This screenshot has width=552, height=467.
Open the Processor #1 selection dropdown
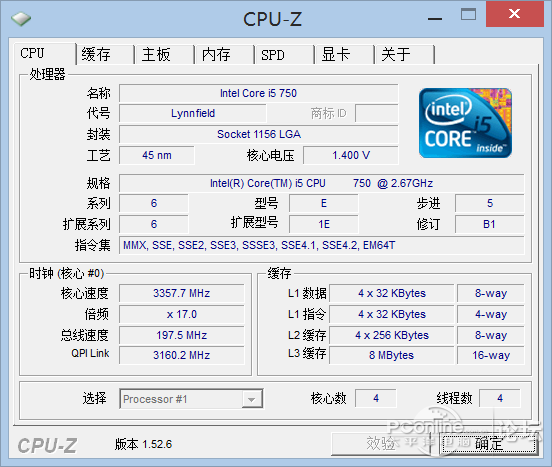[x=191, y=399]
